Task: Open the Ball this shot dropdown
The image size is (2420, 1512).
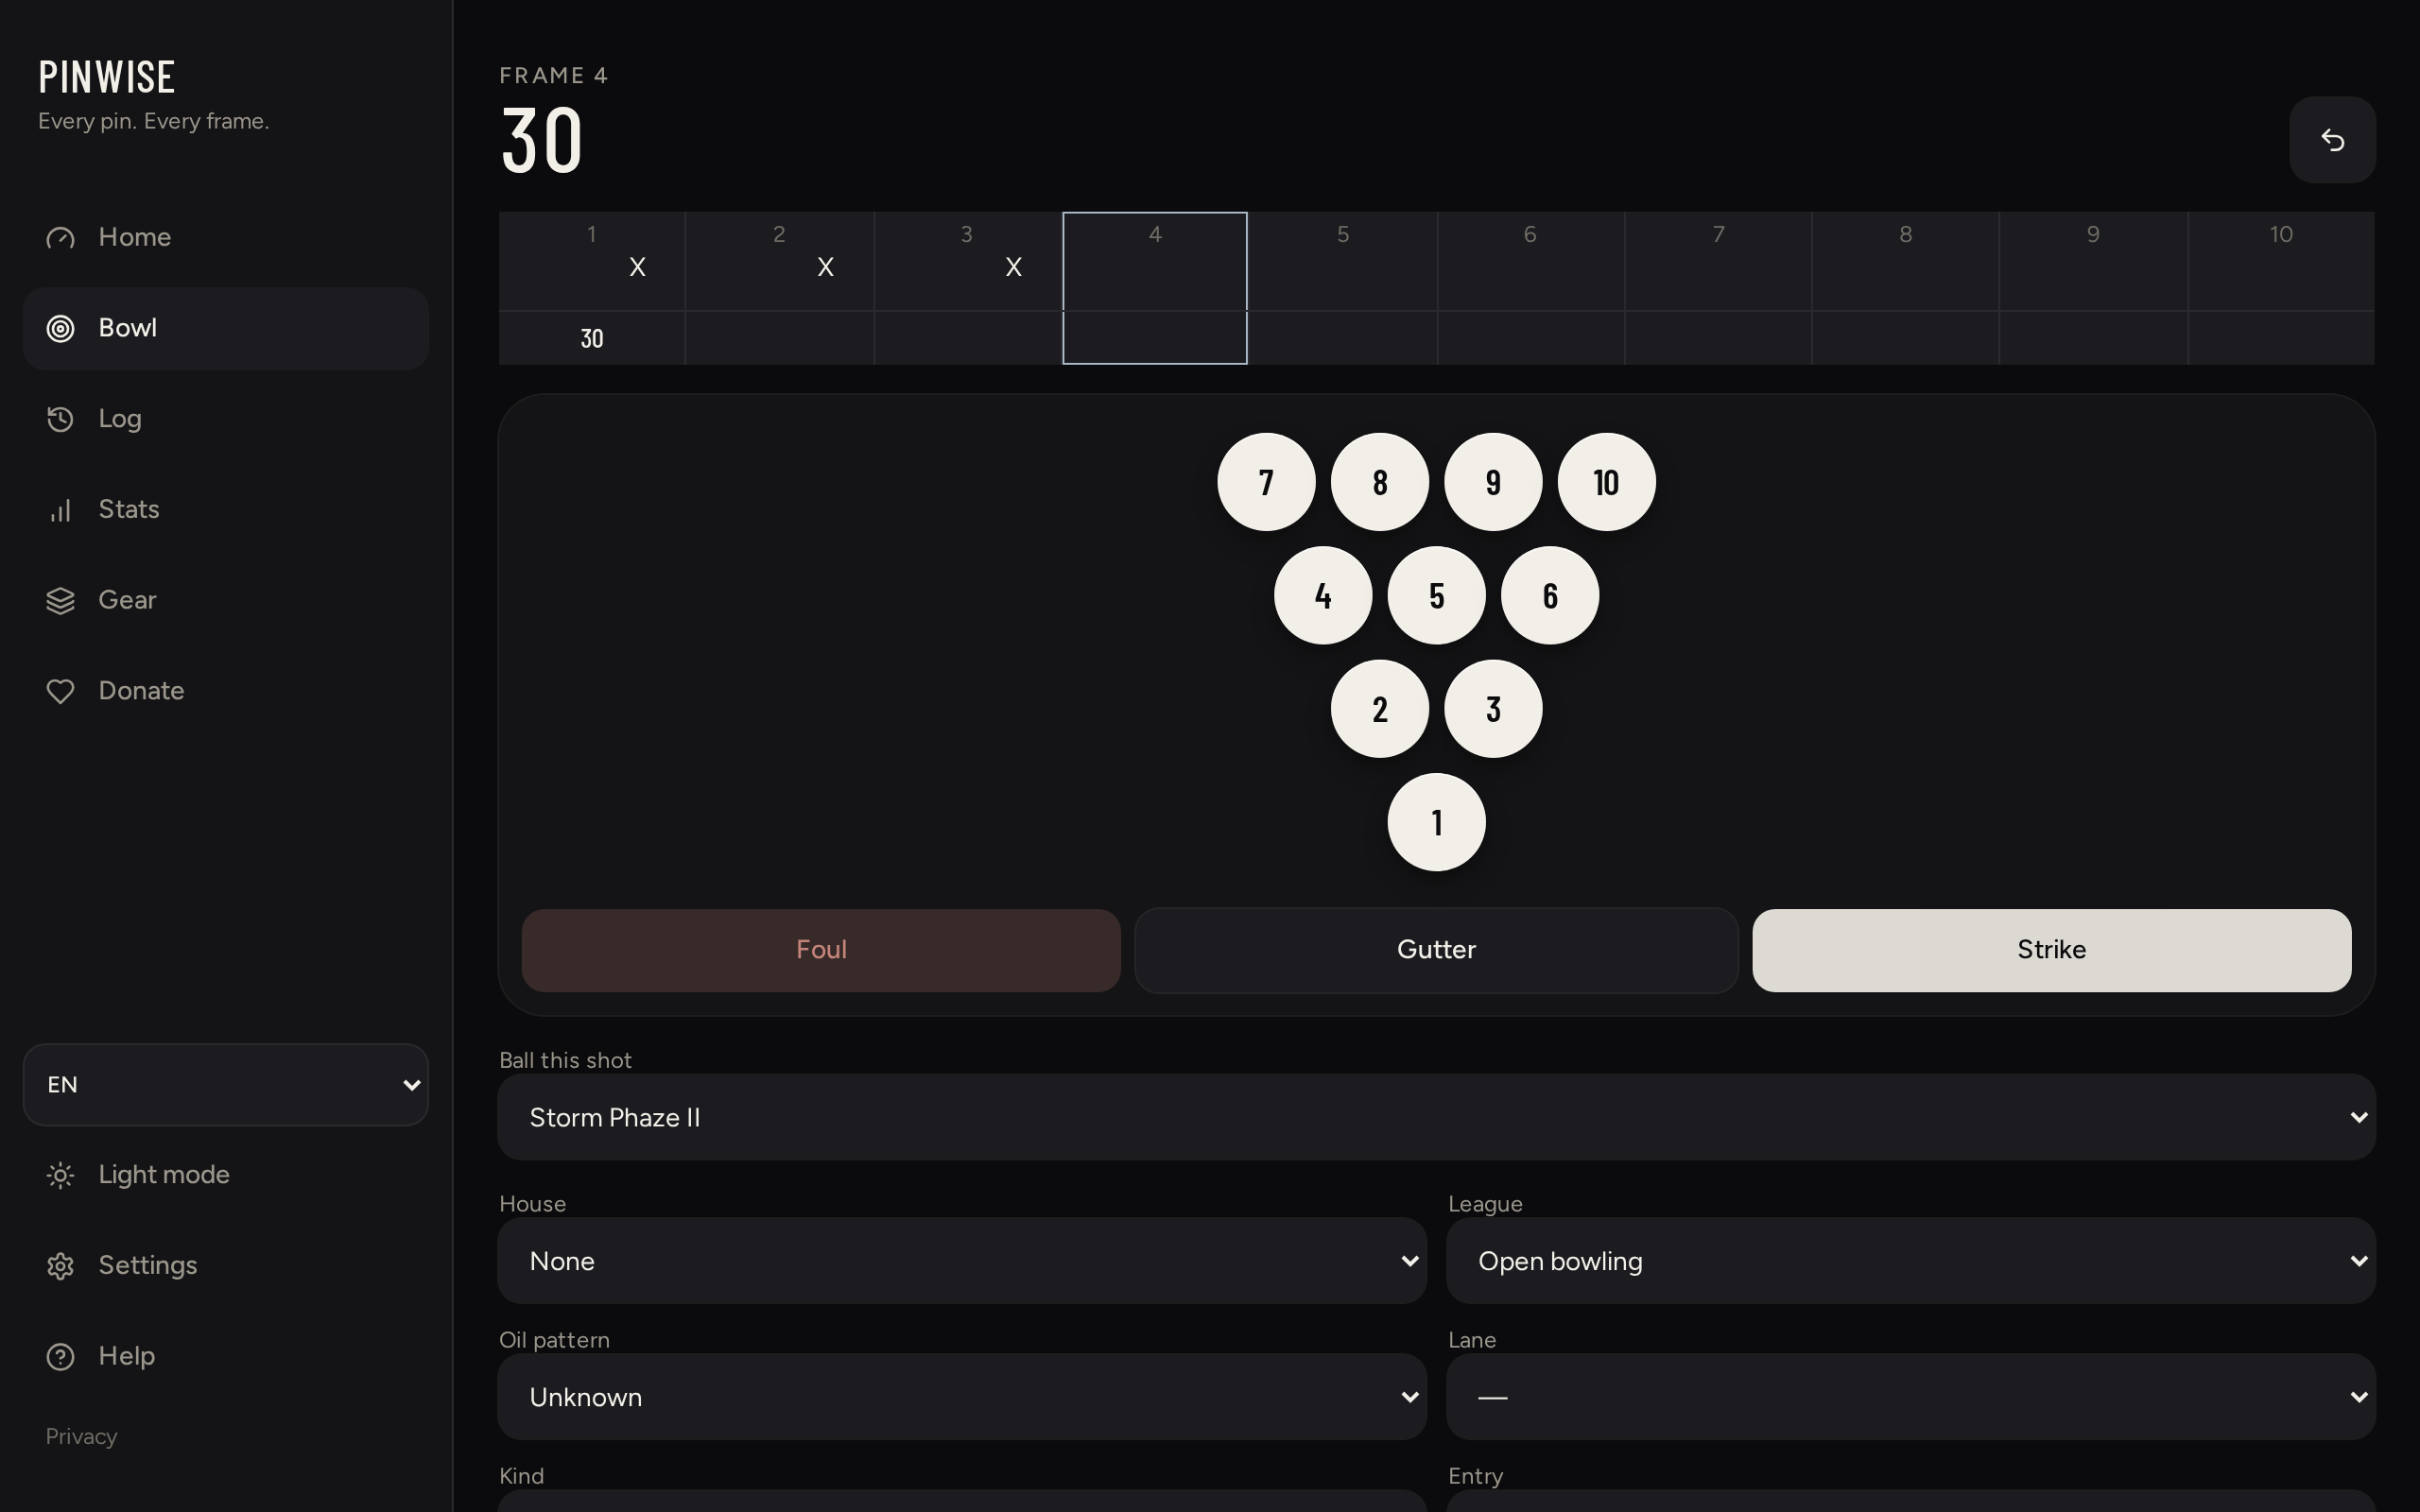Action: 1436,1117
